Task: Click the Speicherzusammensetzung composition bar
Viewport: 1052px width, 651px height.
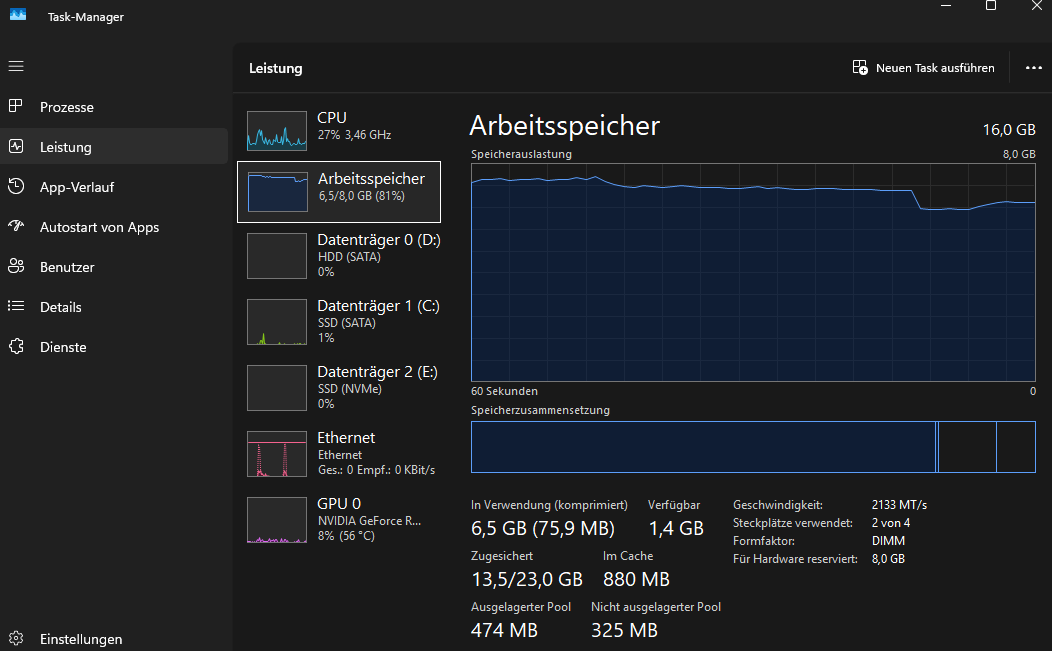Action: click(x=753, y=447)
